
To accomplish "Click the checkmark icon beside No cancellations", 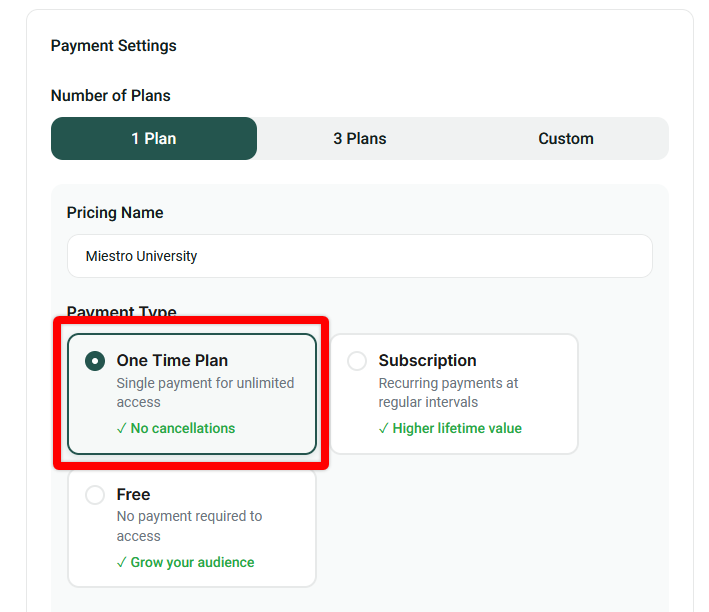I will [121, 428].
